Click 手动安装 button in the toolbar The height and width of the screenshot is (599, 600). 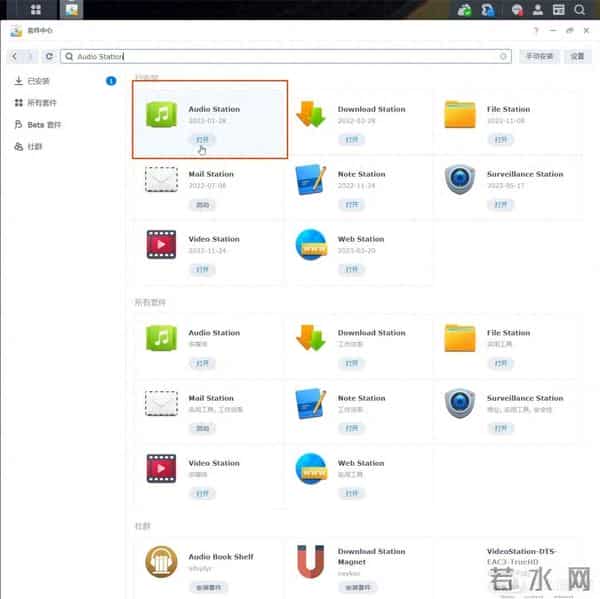click(x=541, y=57)
